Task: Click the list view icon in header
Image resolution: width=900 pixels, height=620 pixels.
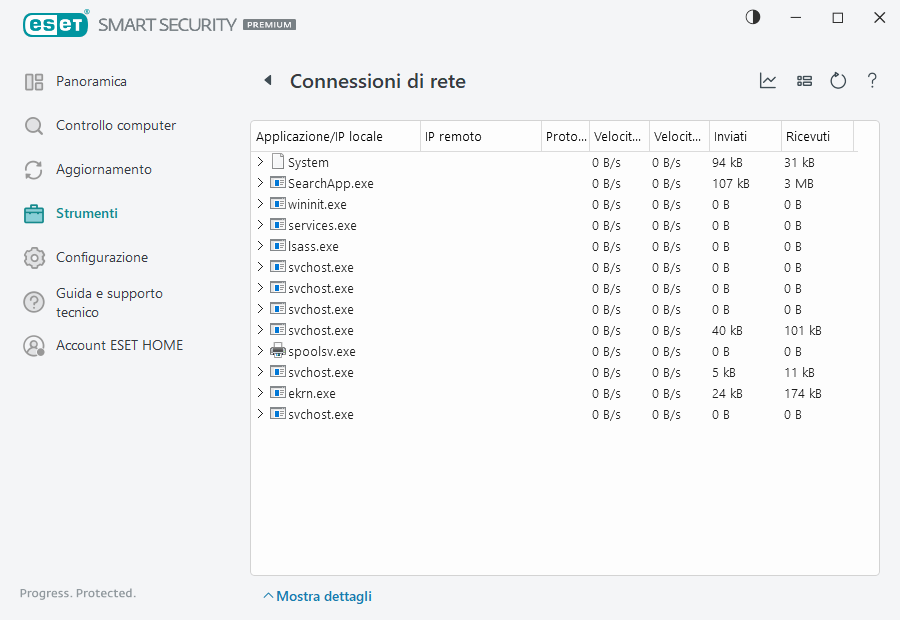Action: point(804,81)
